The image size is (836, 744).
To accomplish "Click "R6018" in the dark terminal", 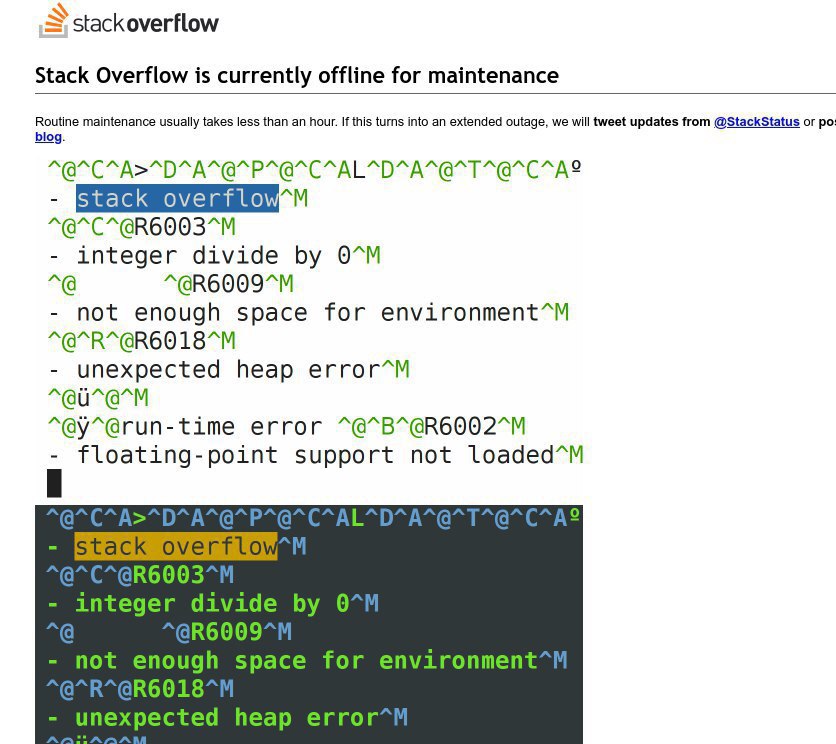I will (x=168, y=689).
